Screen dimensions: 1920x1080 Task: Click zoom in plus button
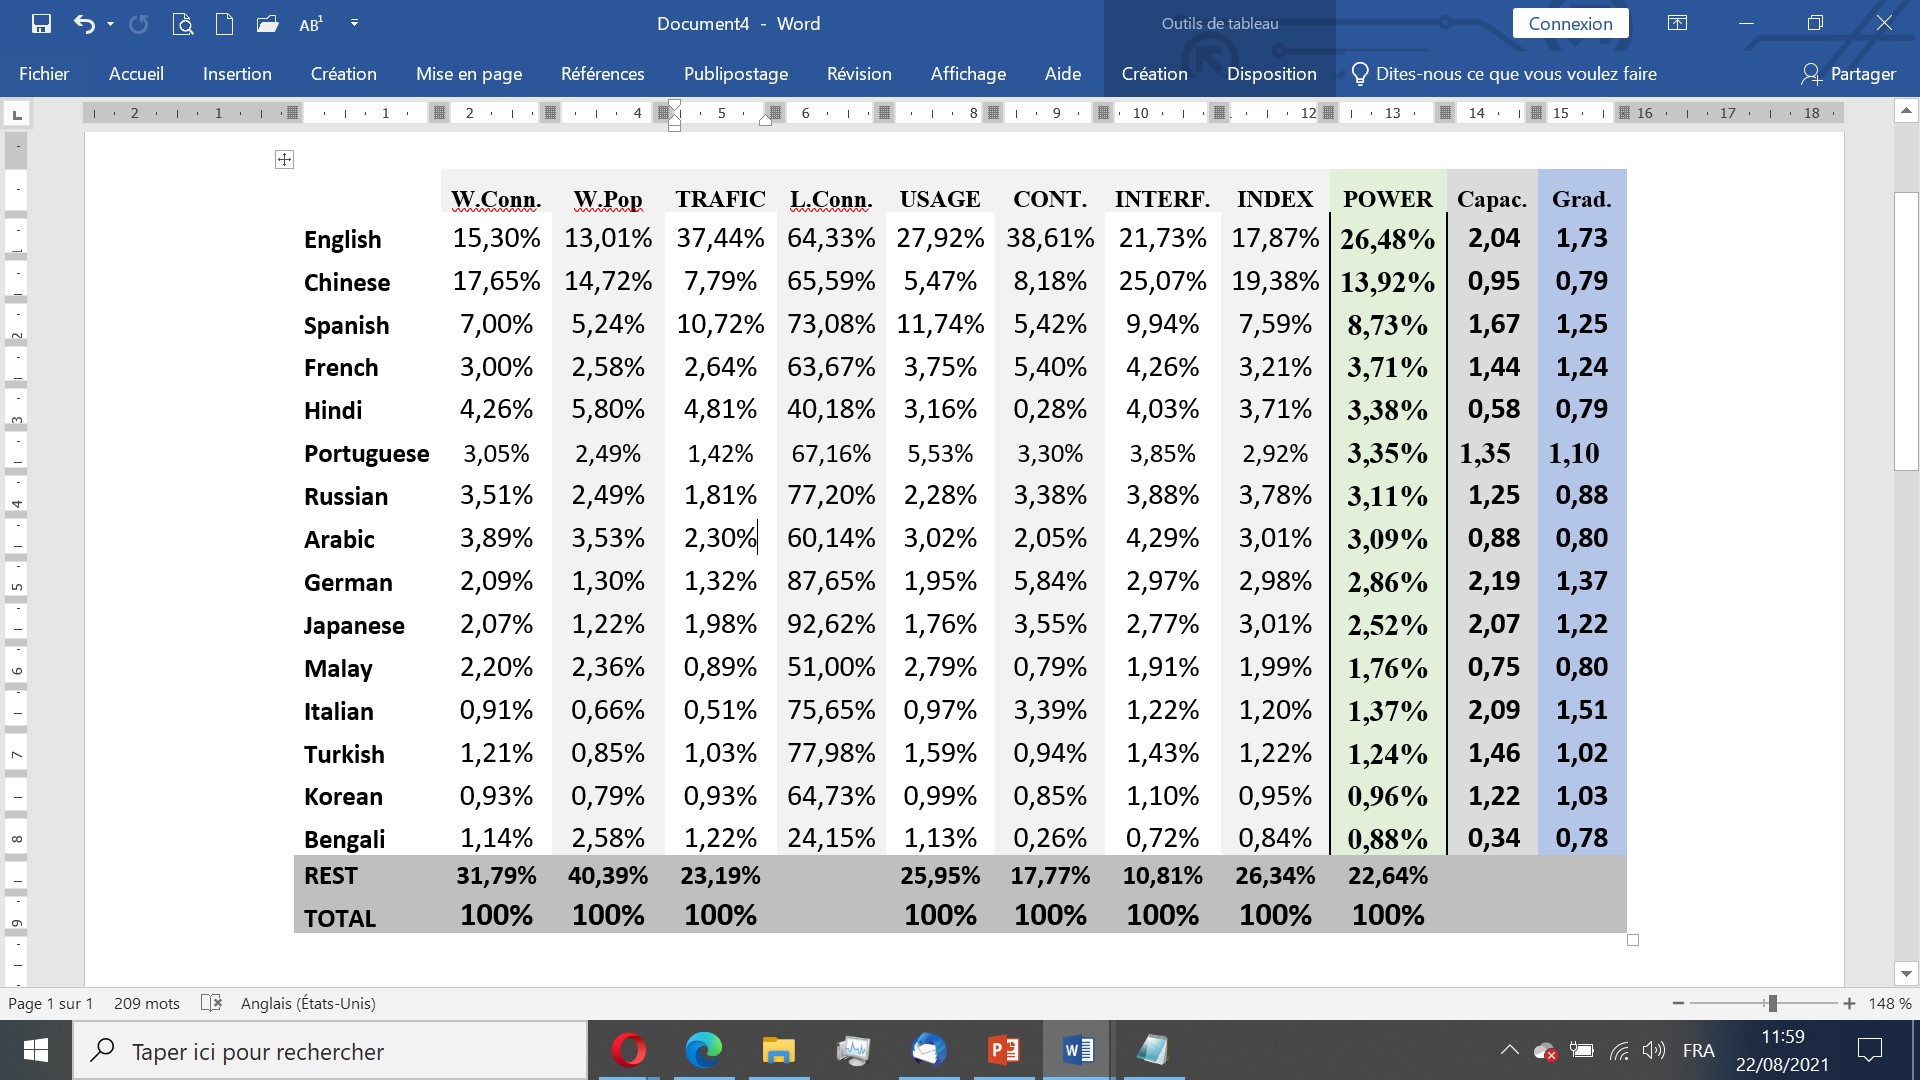pos(1849,1003)
